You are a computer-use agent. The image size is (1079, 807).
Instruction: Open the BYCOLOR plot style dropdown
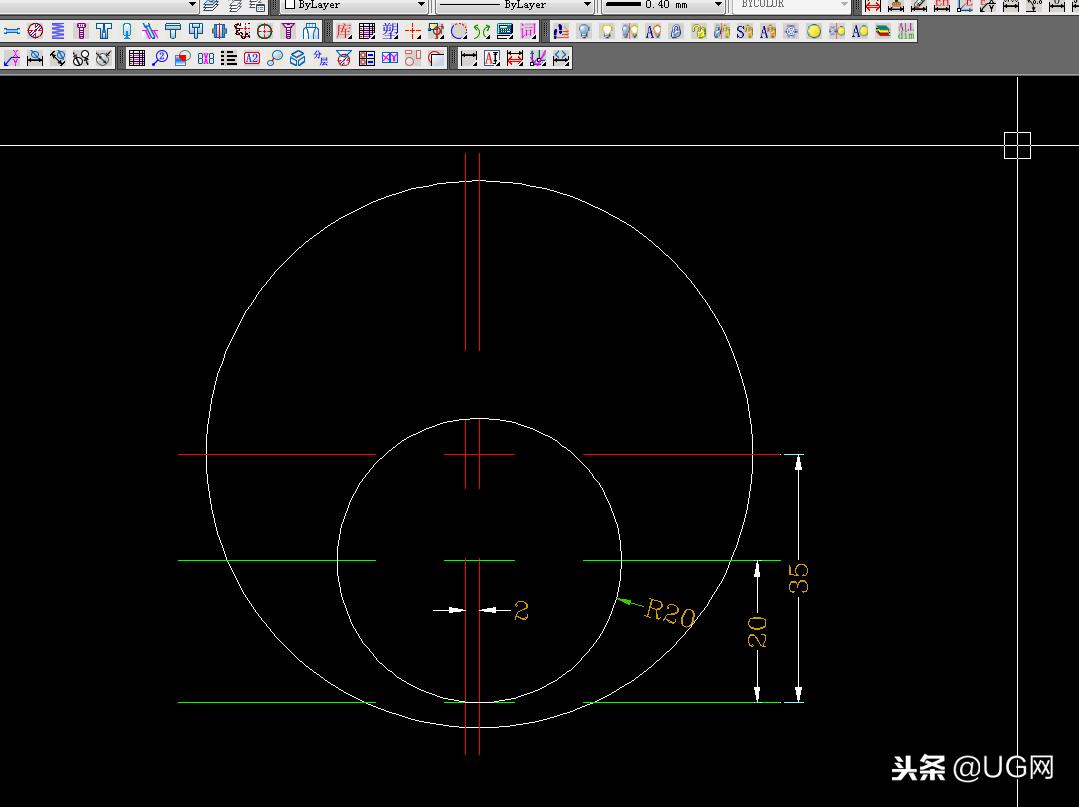[x=845, y=5]
